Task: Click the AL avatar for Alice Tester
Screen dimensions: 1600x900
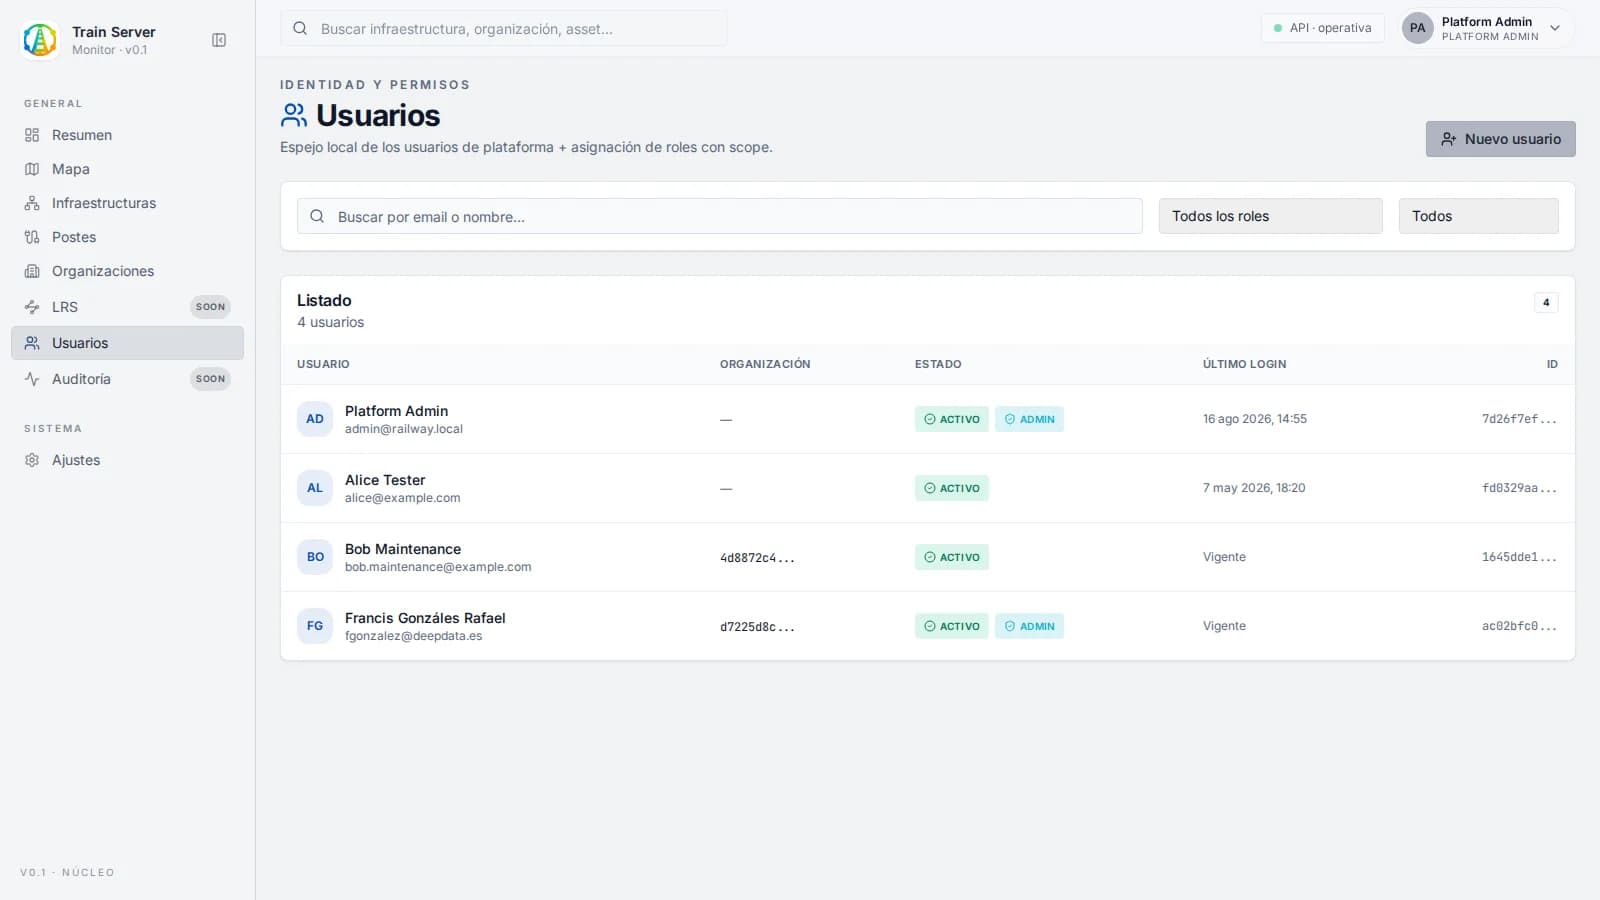Action: (x=315, y=488)
